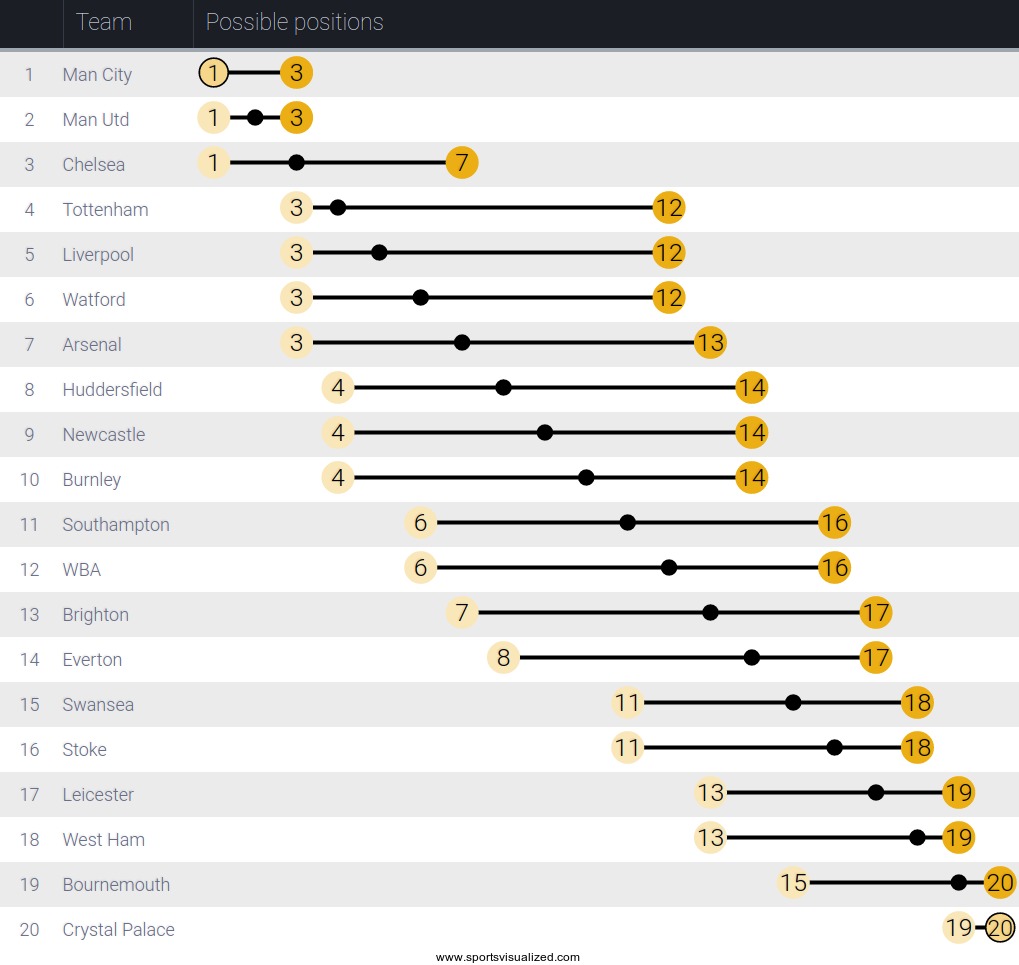Click Arsenal's worst possible position 13

click(710, 343)
